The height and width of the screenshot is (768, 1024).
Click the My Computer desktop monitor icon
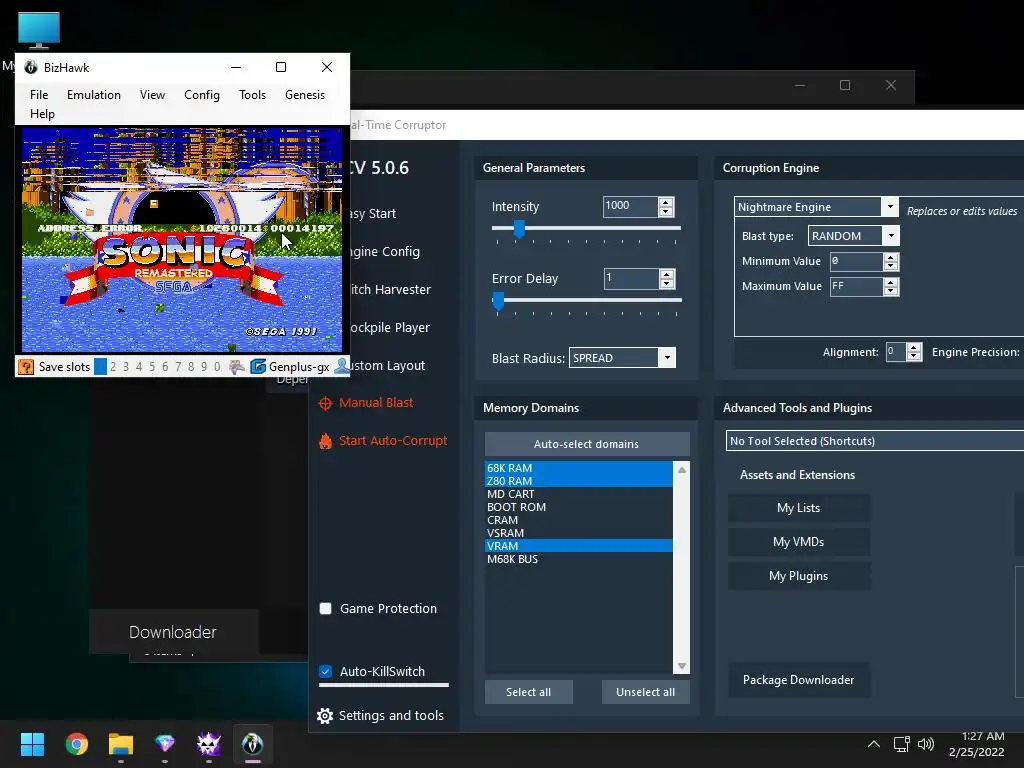pyautogui.click(x=39, y=30)
